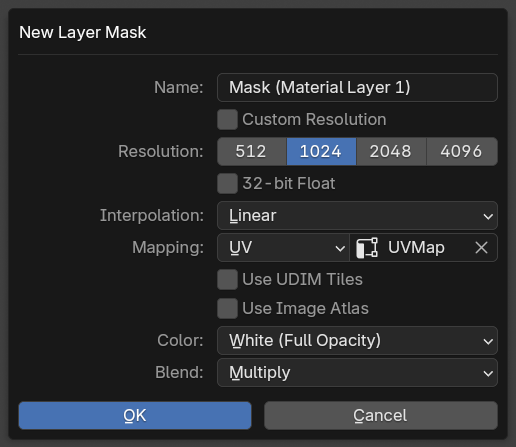Open the Color White (Full Opacity) dropdown
This screenshot has height=447, width=516.
pos(357,340)
